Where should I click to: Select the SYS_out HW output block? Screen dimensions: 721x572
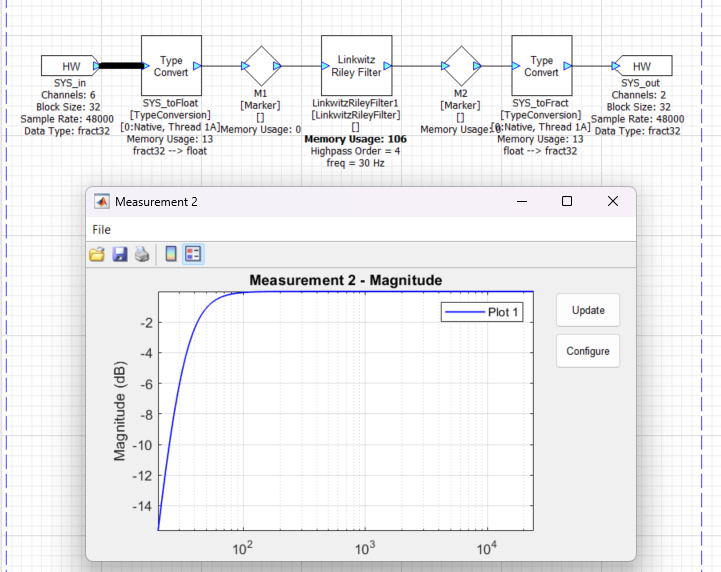point(642,66)
